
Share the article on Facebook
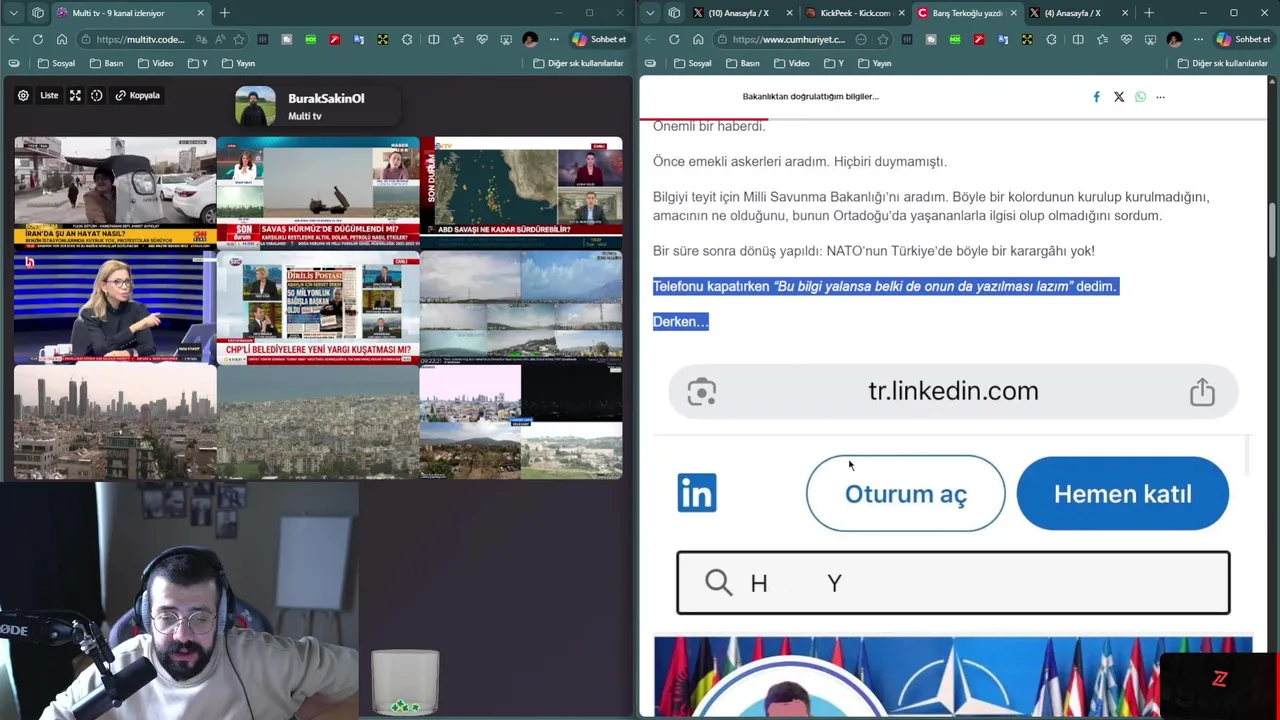click(x=1096, y=97)
